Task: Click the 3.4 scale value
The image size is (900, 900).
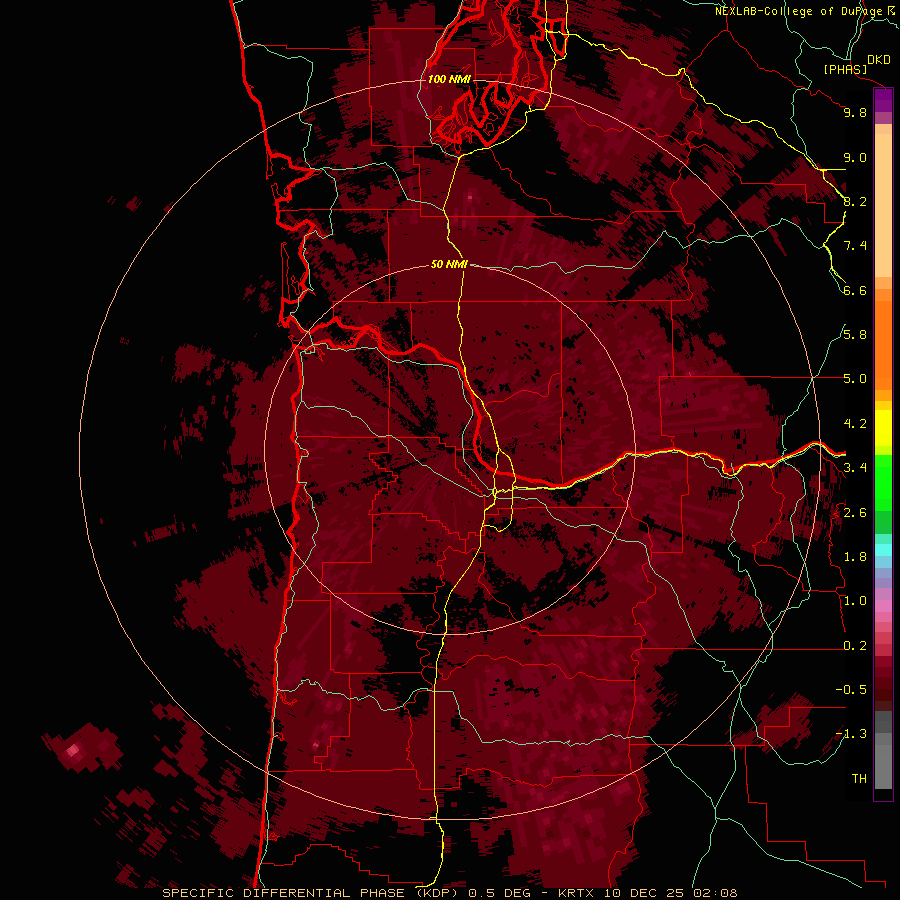Action: point(855,468)
